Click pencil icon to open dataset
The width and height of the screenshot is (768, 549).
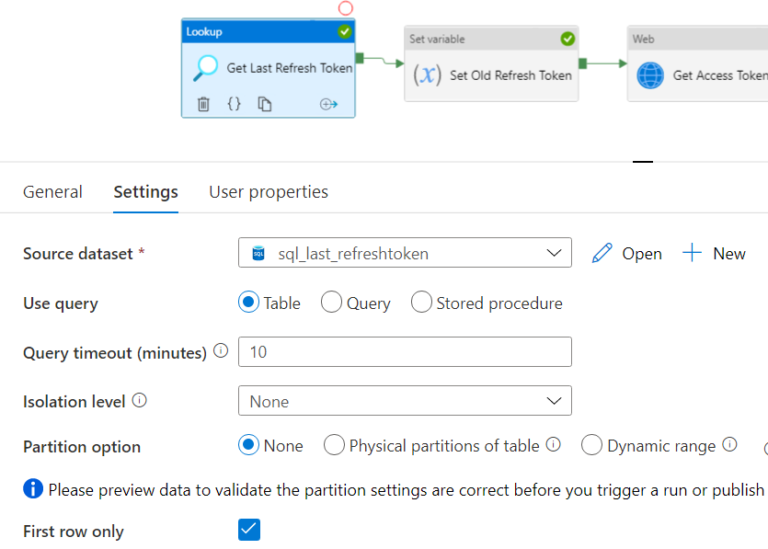(x=602, y=253)
